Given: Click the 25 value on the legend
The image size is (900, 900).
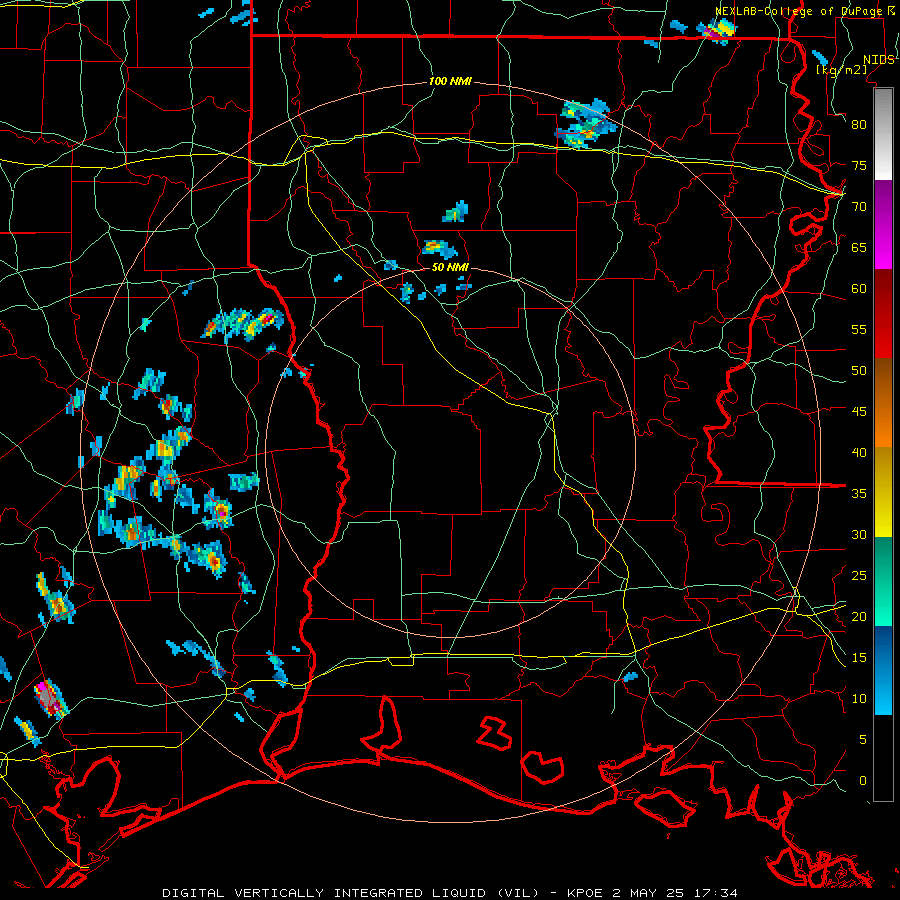Looking at the screenshot, I should [859, 576].
